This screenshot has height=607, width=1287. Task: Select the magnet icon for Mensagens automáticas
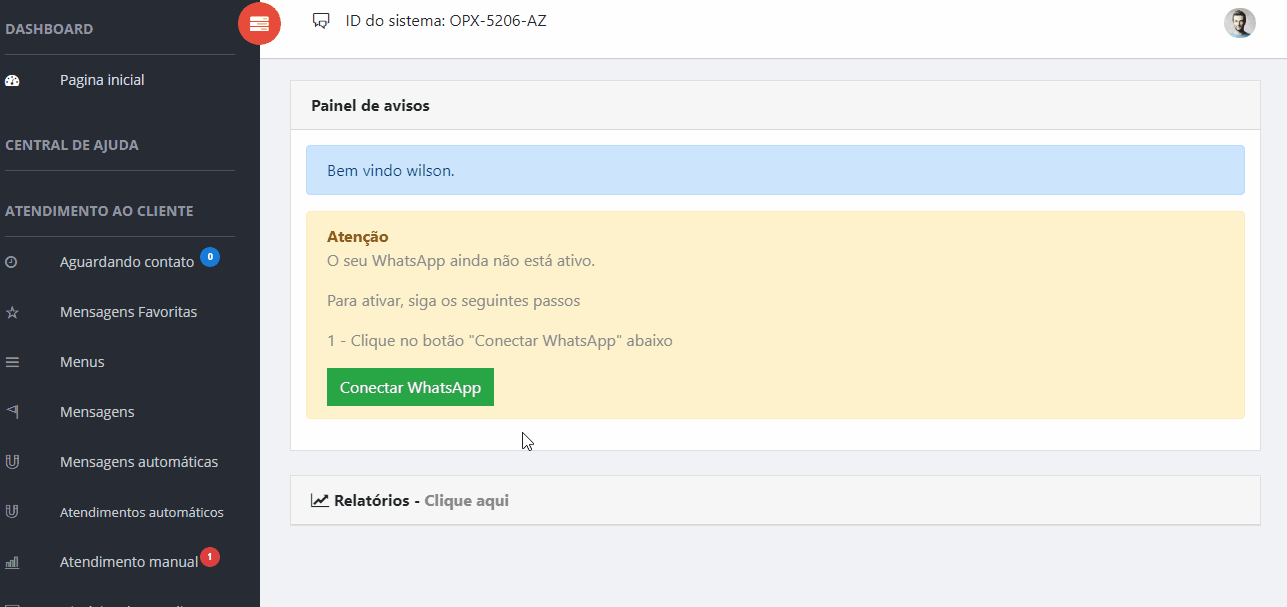pyautogui.click(x=13, y=462)
